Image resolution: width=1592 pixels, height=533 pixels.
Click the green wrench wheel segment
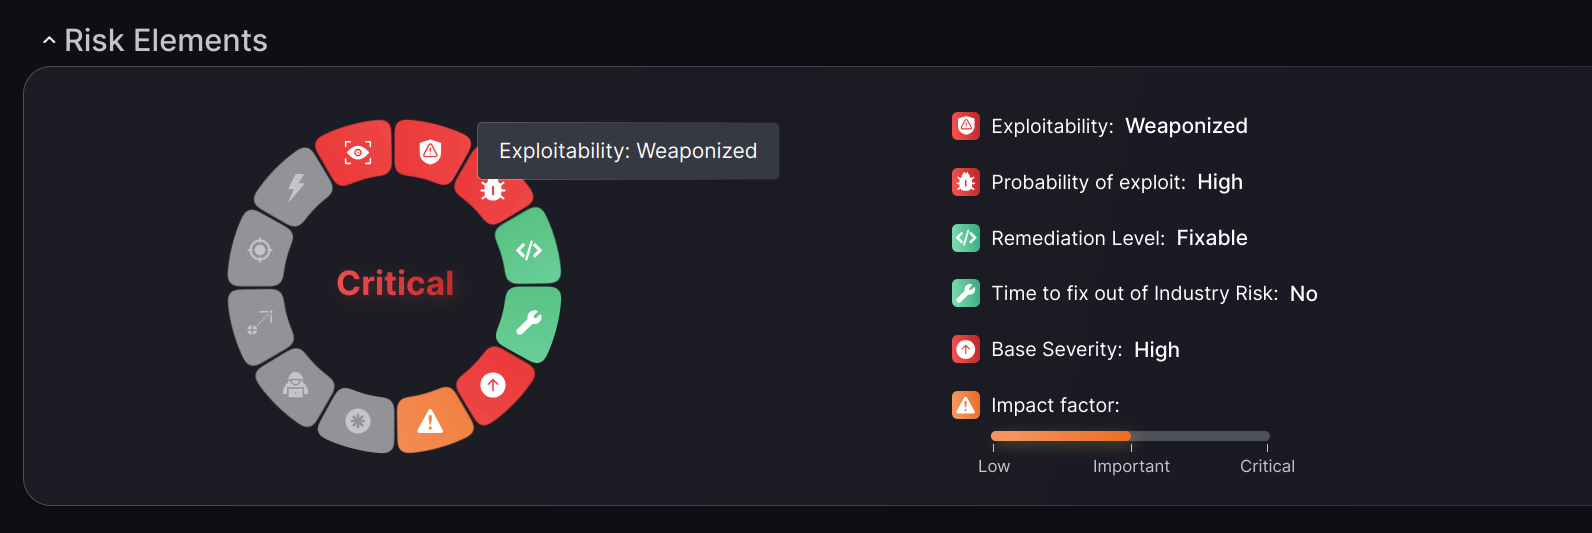(529, 323)
